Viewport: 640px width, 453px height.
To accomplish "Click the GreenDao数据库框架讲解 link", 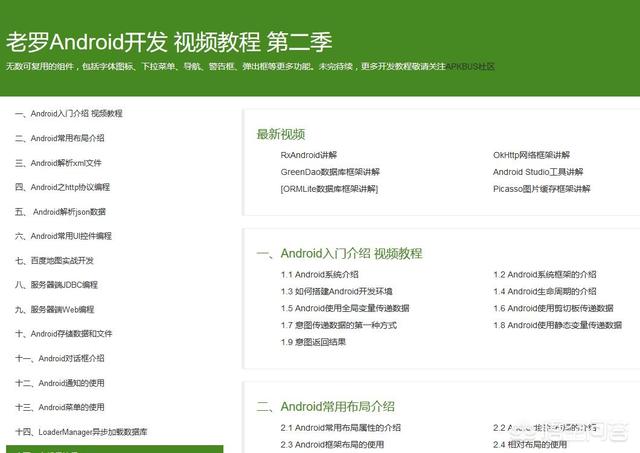I will point(330,172).
